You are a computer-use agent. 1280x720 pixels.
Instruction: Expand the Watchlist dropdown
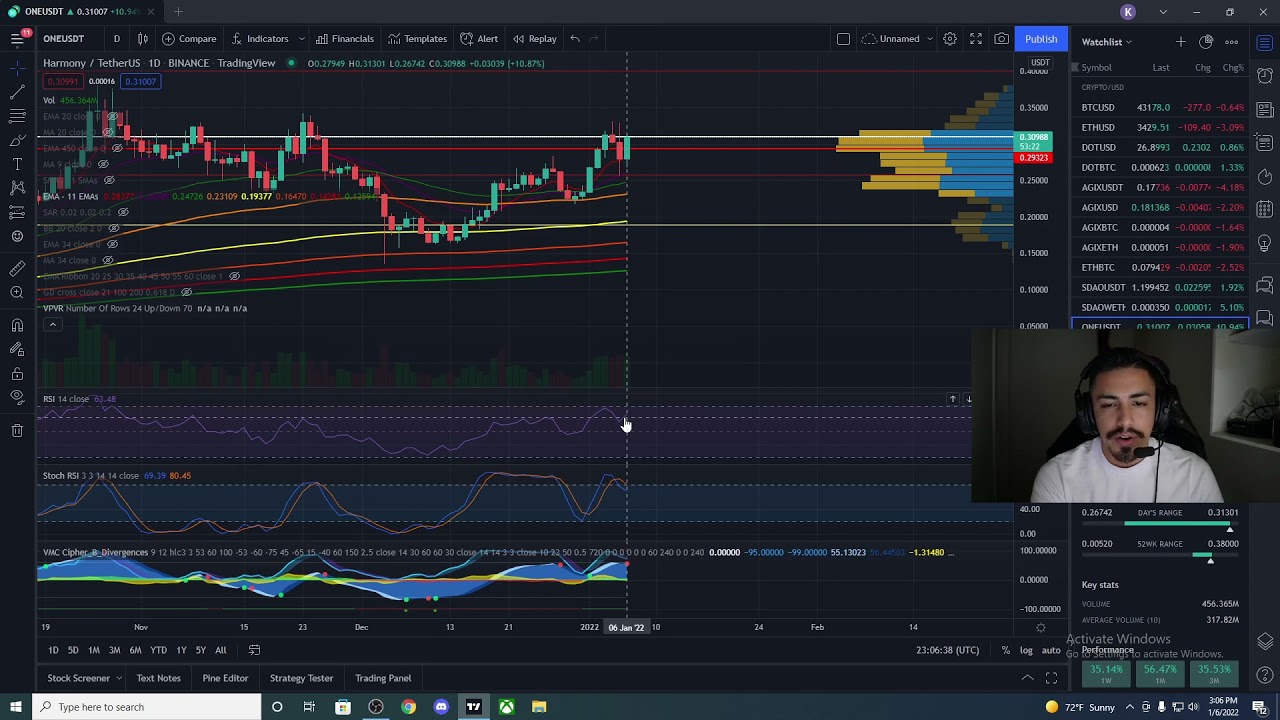coord(1106,42)
